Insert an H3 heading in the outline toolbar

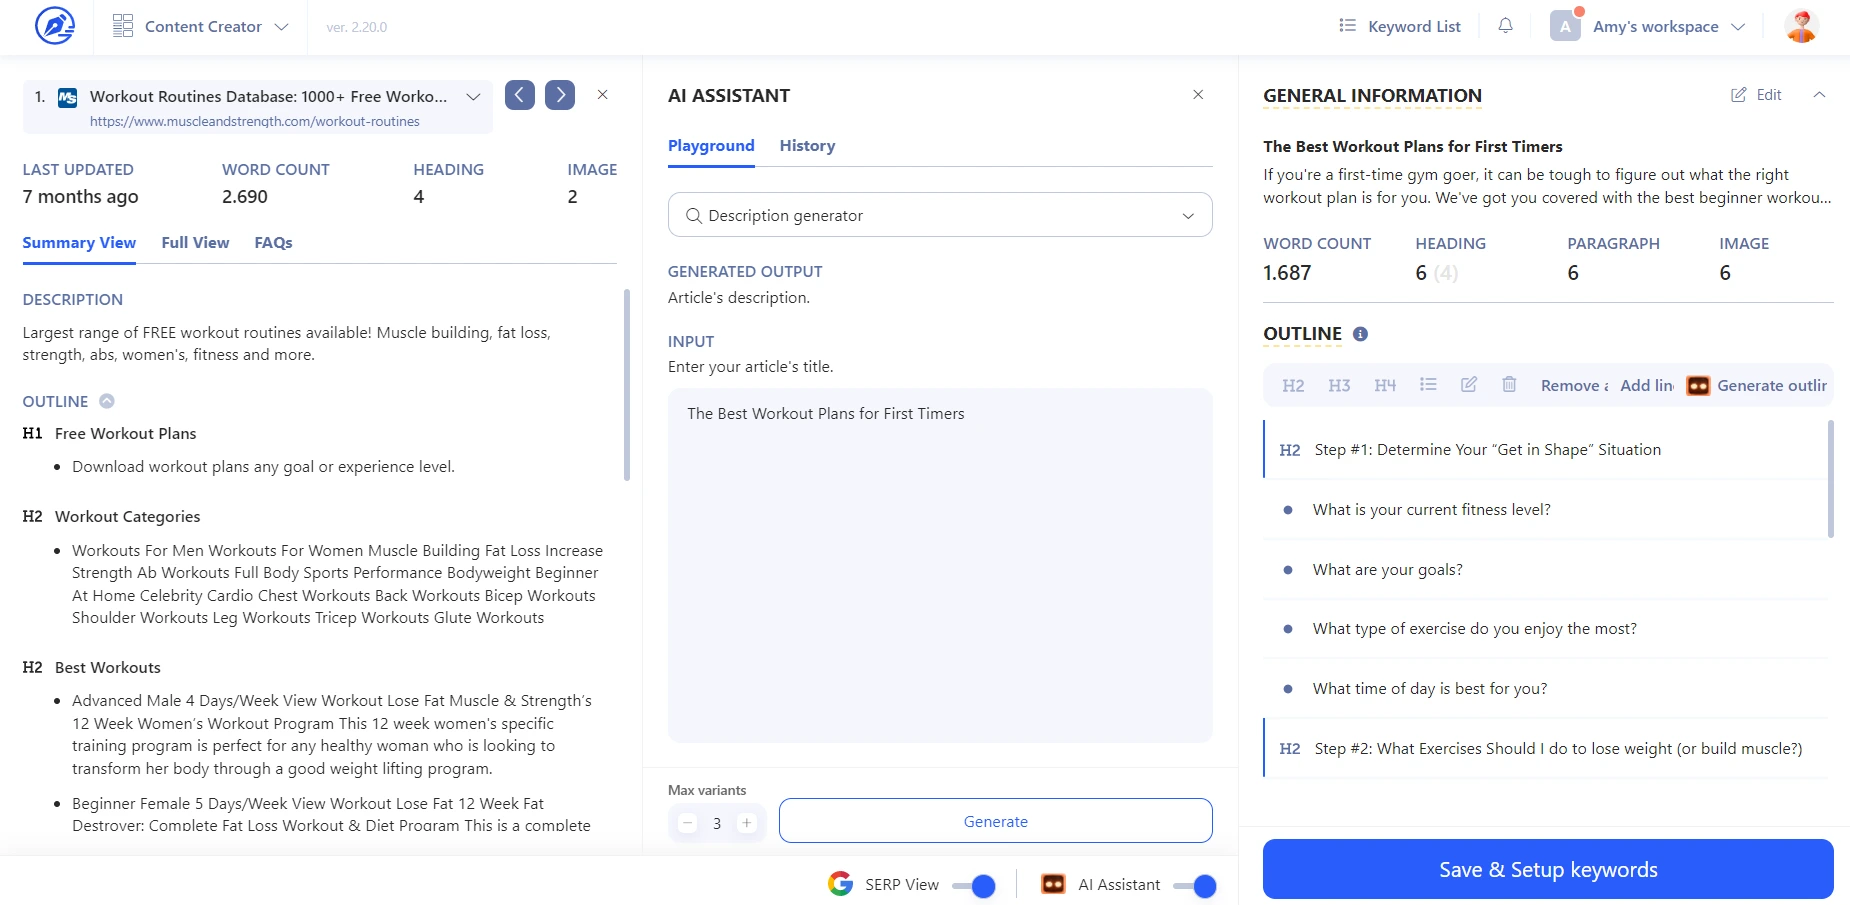1338,385
